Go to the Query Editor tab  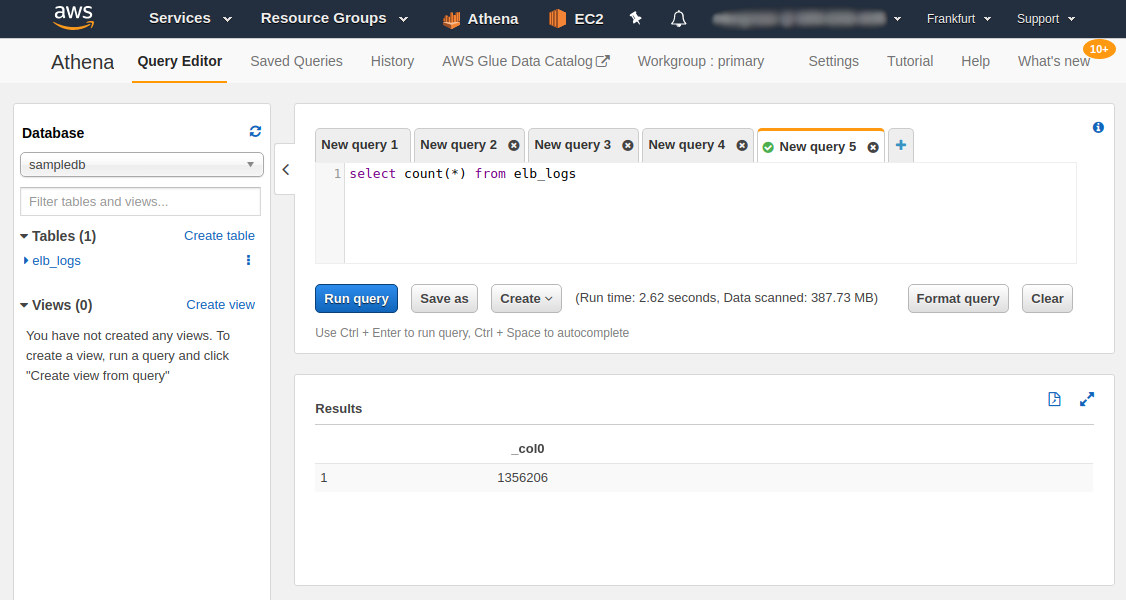pyautogui.click(x=180, y=61)
